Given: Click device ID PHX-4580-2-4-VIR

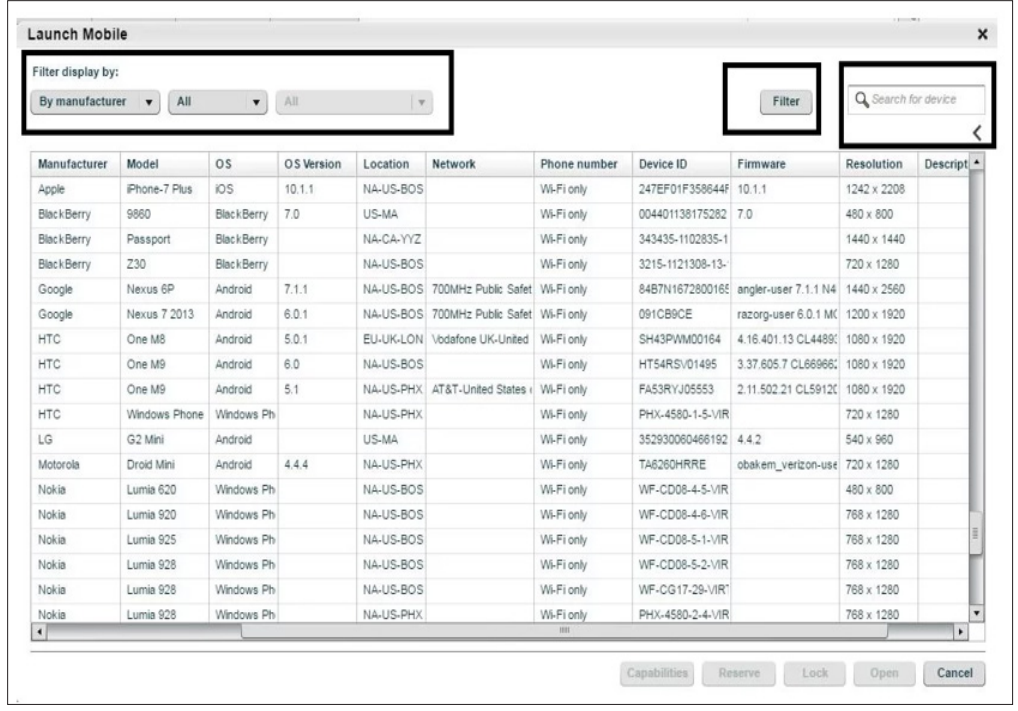Looking at the screenshot, I should [x=681, y=614].
